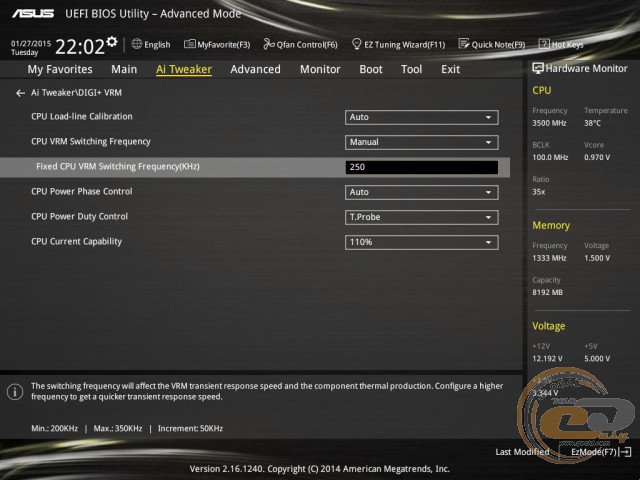Click the Last Modified button
640x480 pixels.
click(522, 452)
